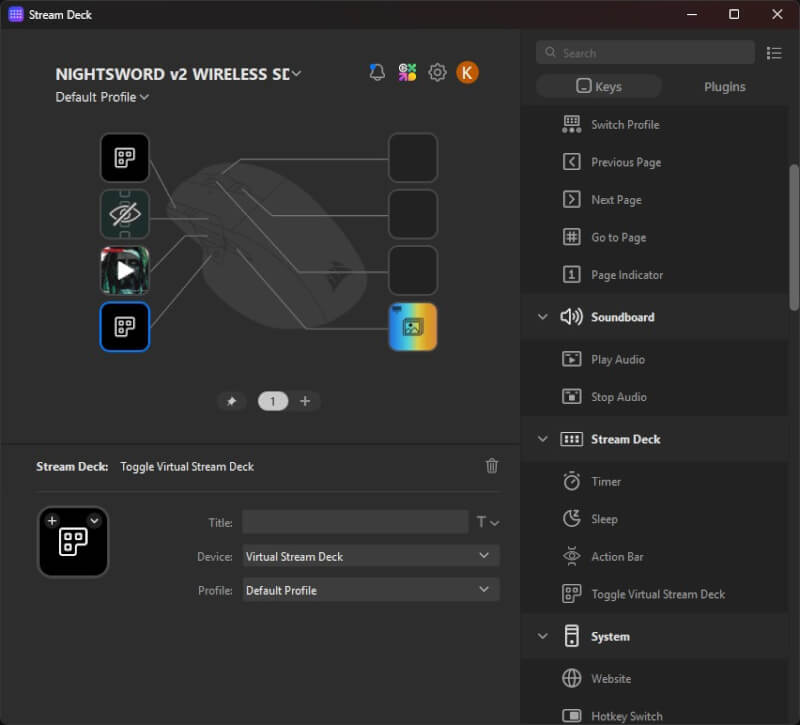Click the large key icon preview
Image resolution: width=800 pixels, height=725 pixels.
click(73, 542)
